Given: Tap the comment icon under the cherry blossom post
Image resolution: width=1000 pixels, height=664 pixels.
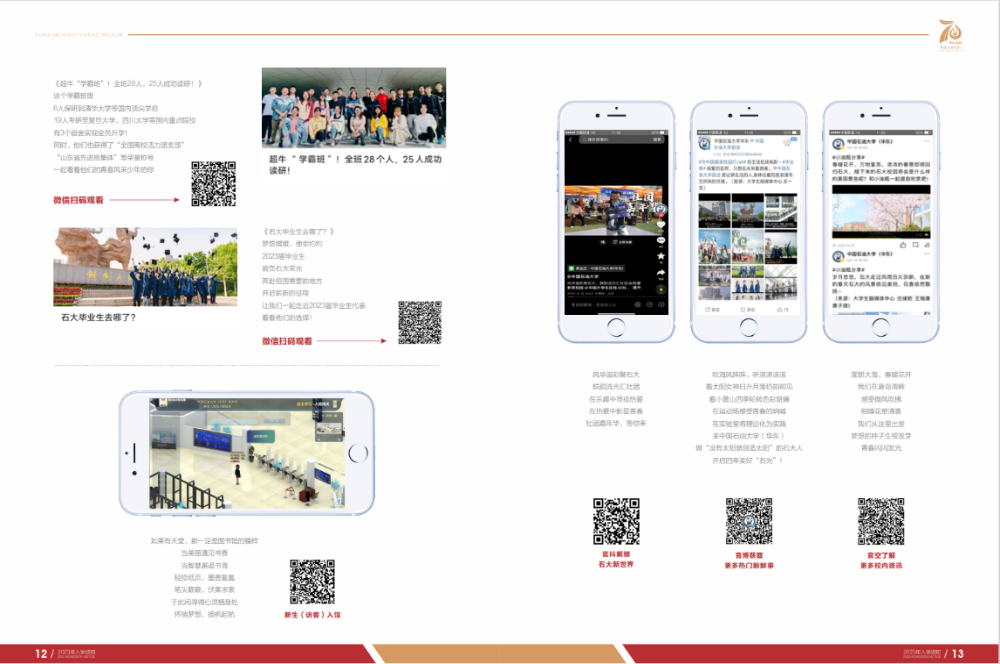Looking at the screenshot, I should coord(915,244).
